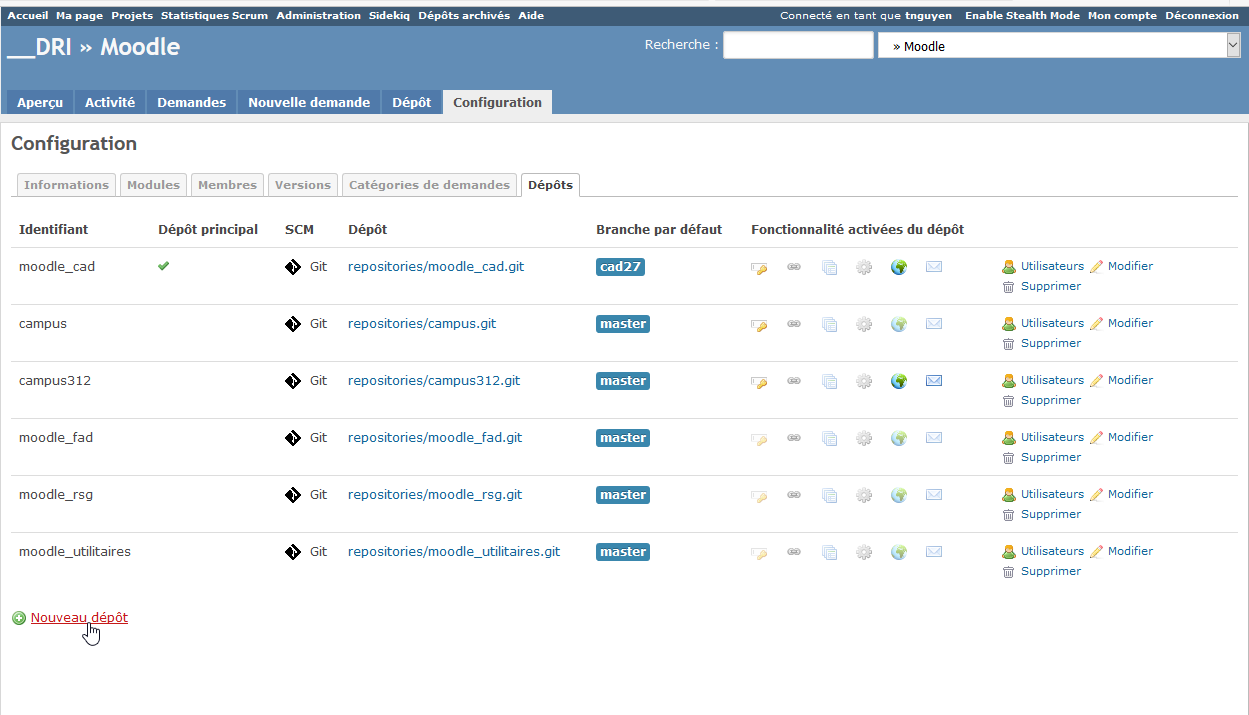Open Statistiques Scrum in the top menu
This screenshot has width=1249, height=715.
click(214, 16)
